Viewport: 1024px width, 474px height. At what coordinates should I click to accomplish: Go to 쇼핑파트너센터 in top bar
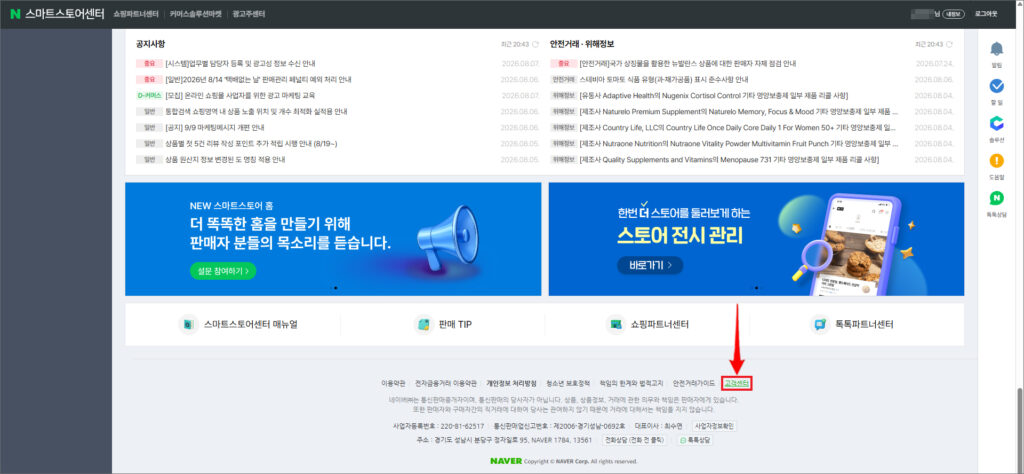click(x=136, y=14)
